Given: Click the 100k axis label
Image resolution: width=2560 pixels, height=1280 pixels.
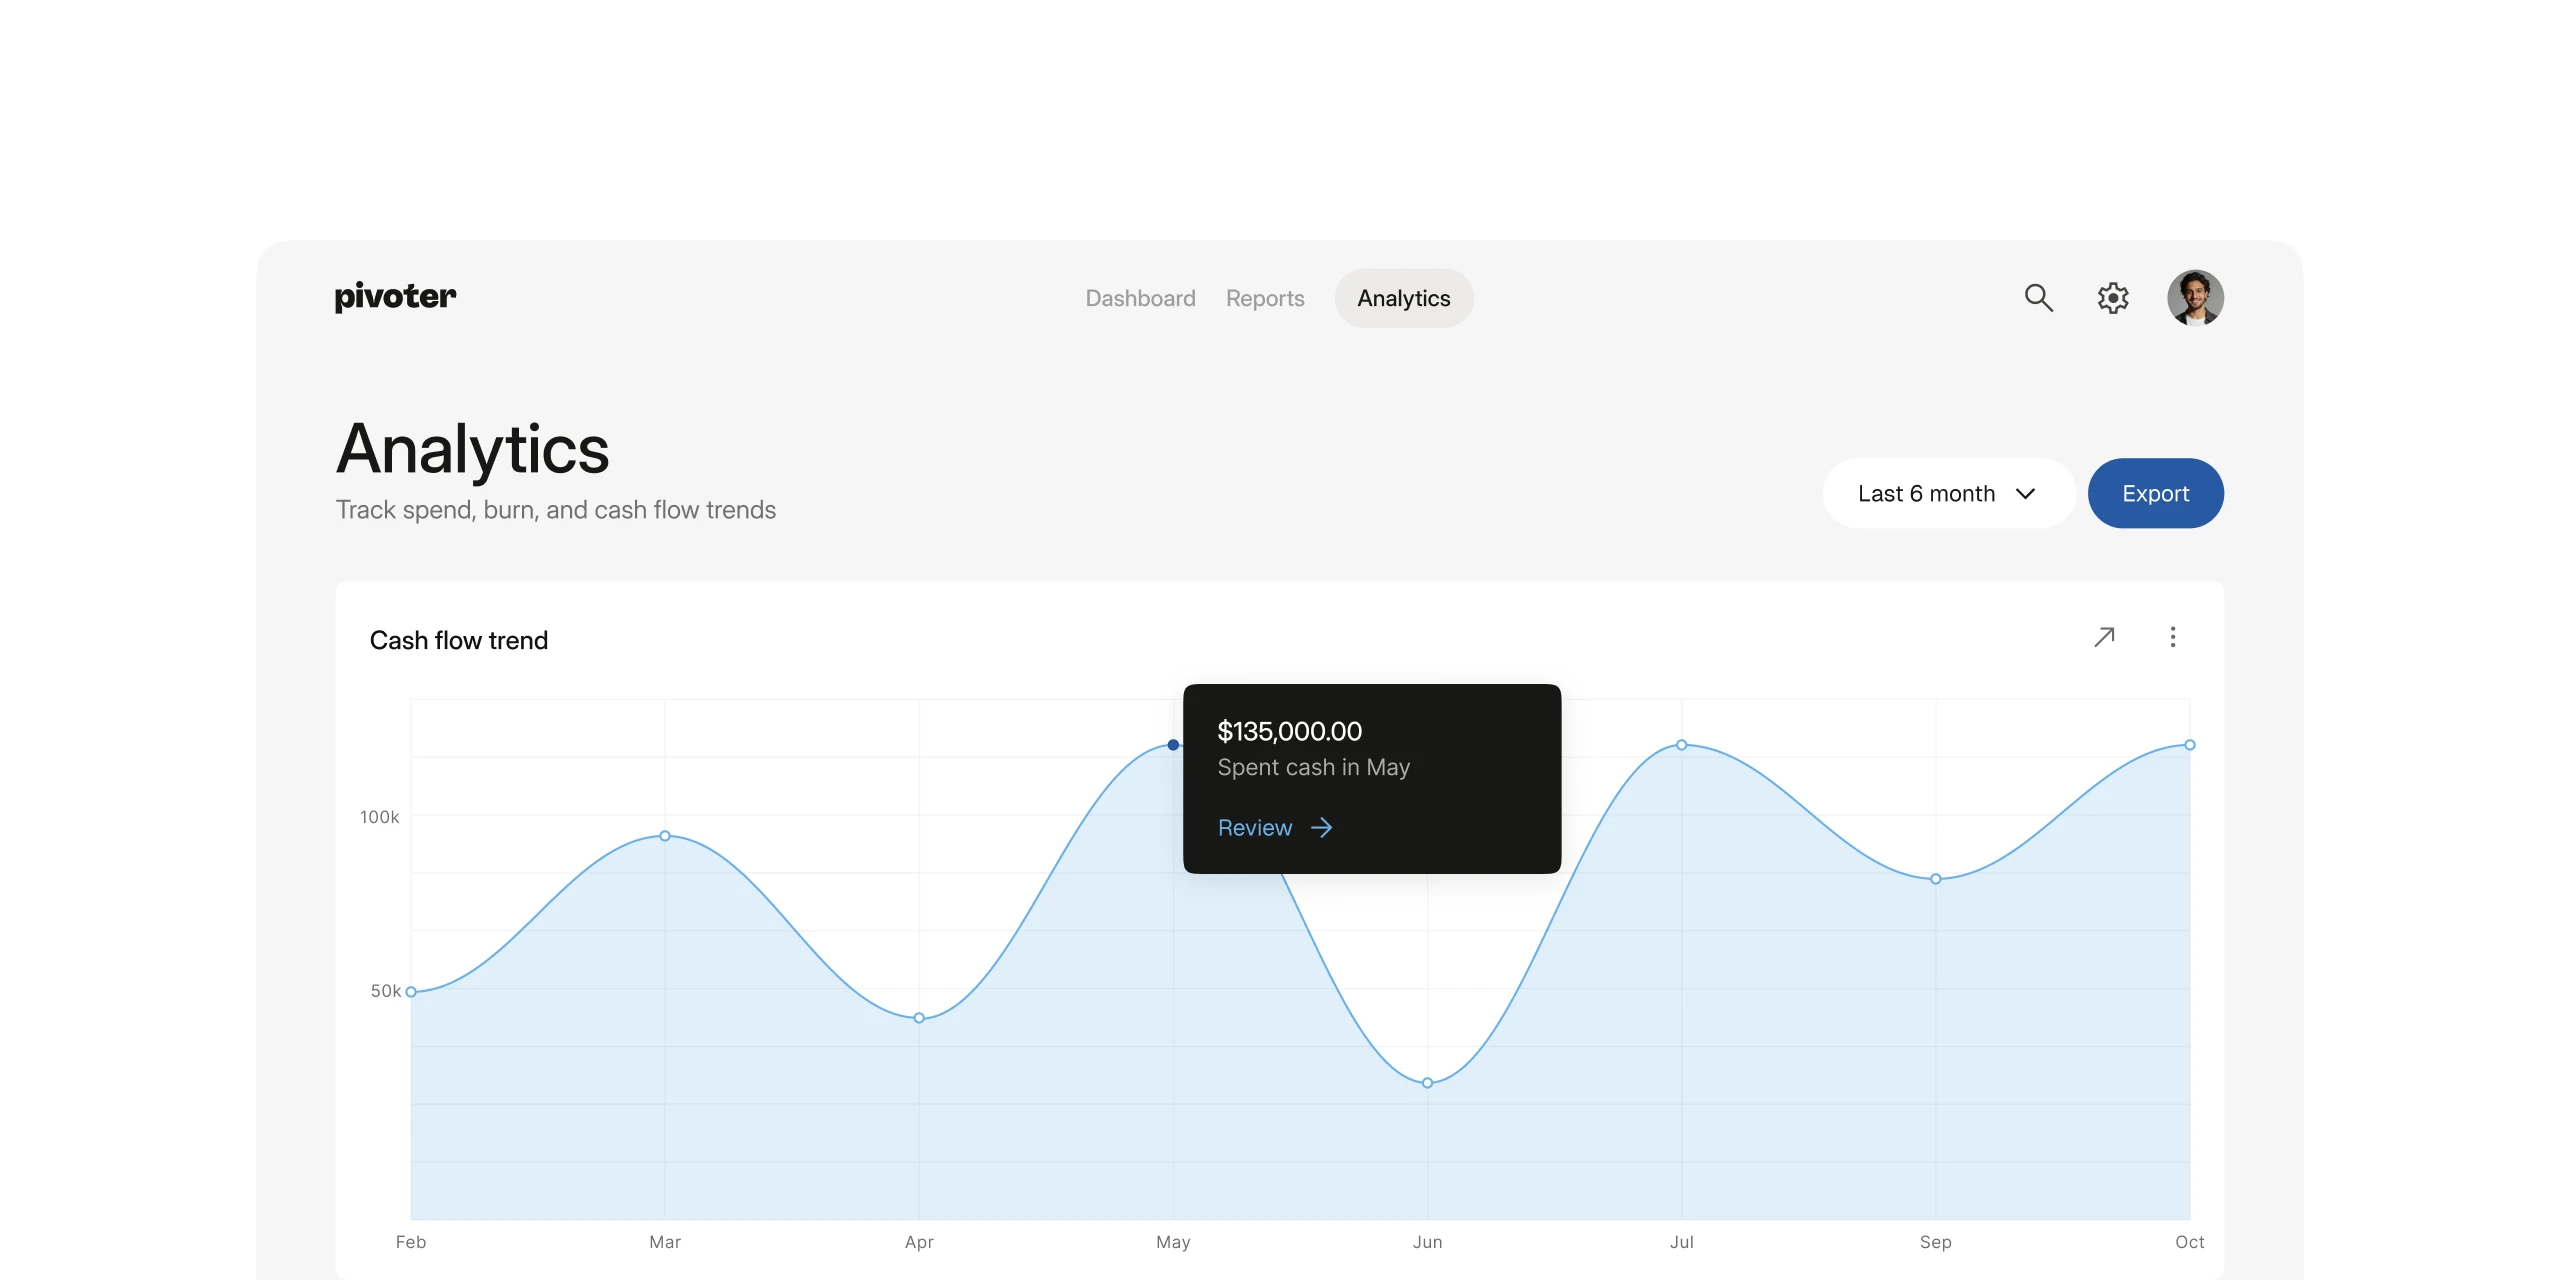Looking at the screenshot, I should 380,817.
